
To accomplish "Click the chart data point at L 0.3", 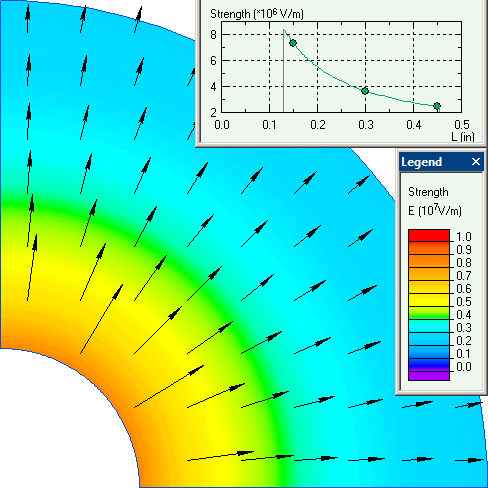I will pos(365,91).
